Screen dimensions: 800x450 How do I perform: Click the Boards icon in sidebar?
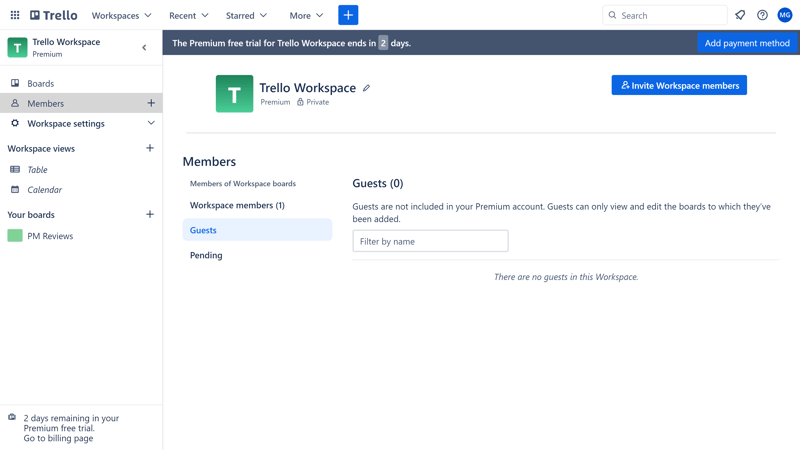15,83
